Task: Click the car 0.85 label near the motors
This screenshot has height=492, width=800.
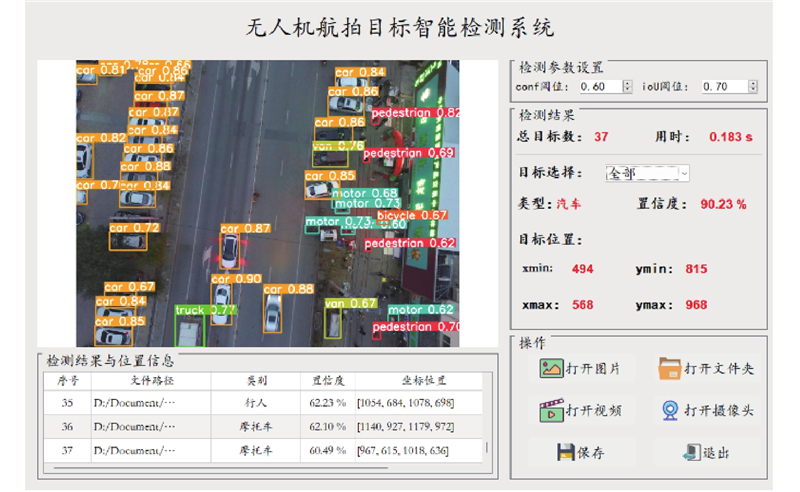Action: [330, 176]
